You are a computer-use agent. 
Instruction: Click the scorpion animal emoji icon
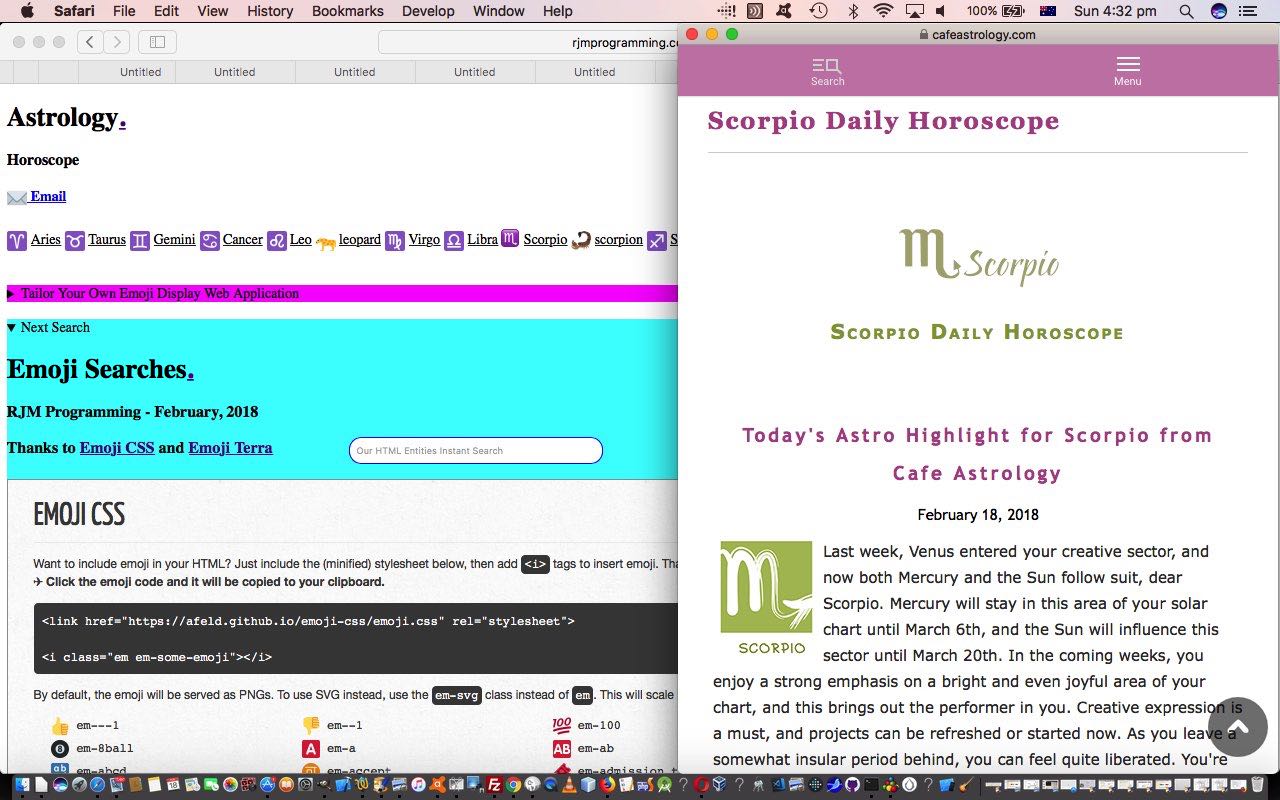(581, 241)
